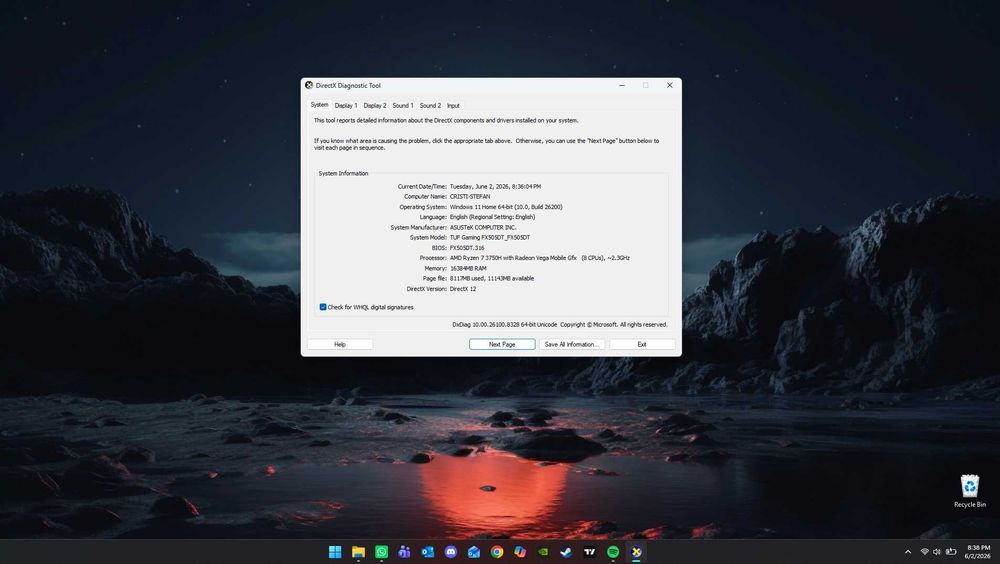The height and width of the screenshot is (564, 1000).
Task: Click the speaker volume tray icon
Action: [937, 552]
